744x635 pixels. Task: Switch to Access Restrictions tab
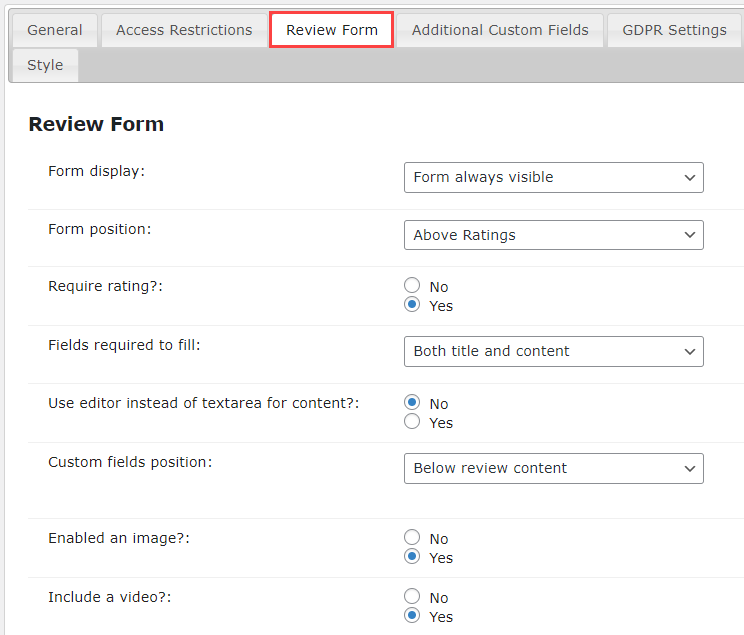pyautogui.click(x=184, y=30)
